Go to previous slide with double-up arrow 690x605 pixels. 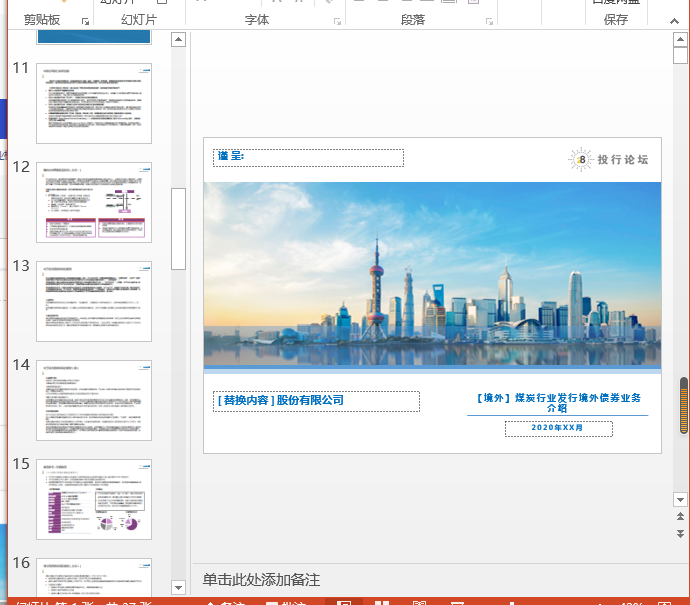pos(680,517)
